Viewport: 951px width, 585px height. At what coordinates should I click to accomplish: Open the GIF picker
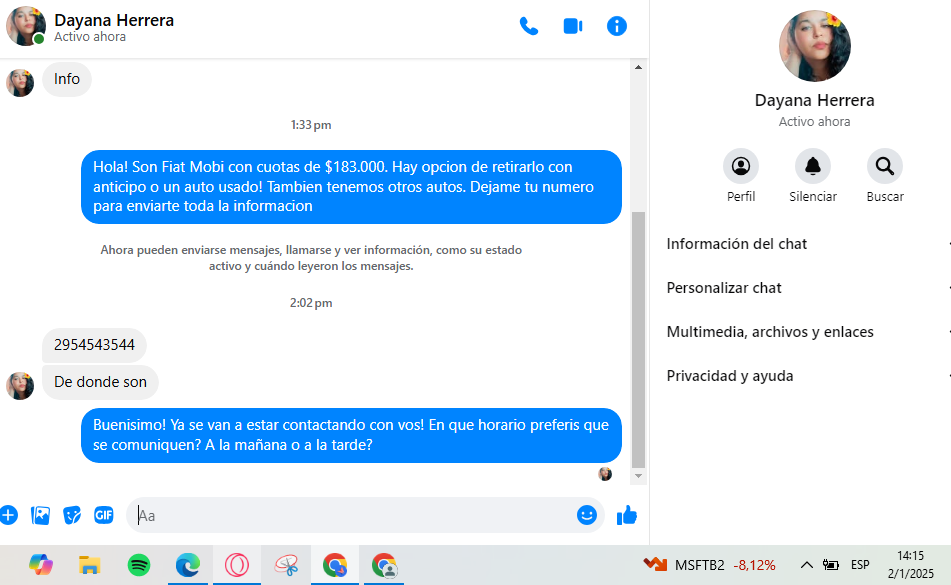tap(104, 515)
